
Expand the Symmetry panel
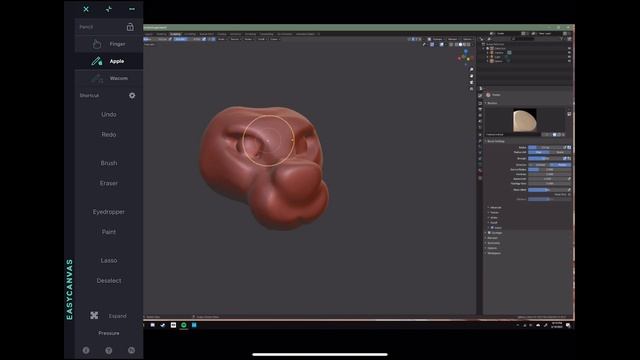pos(493,243)
